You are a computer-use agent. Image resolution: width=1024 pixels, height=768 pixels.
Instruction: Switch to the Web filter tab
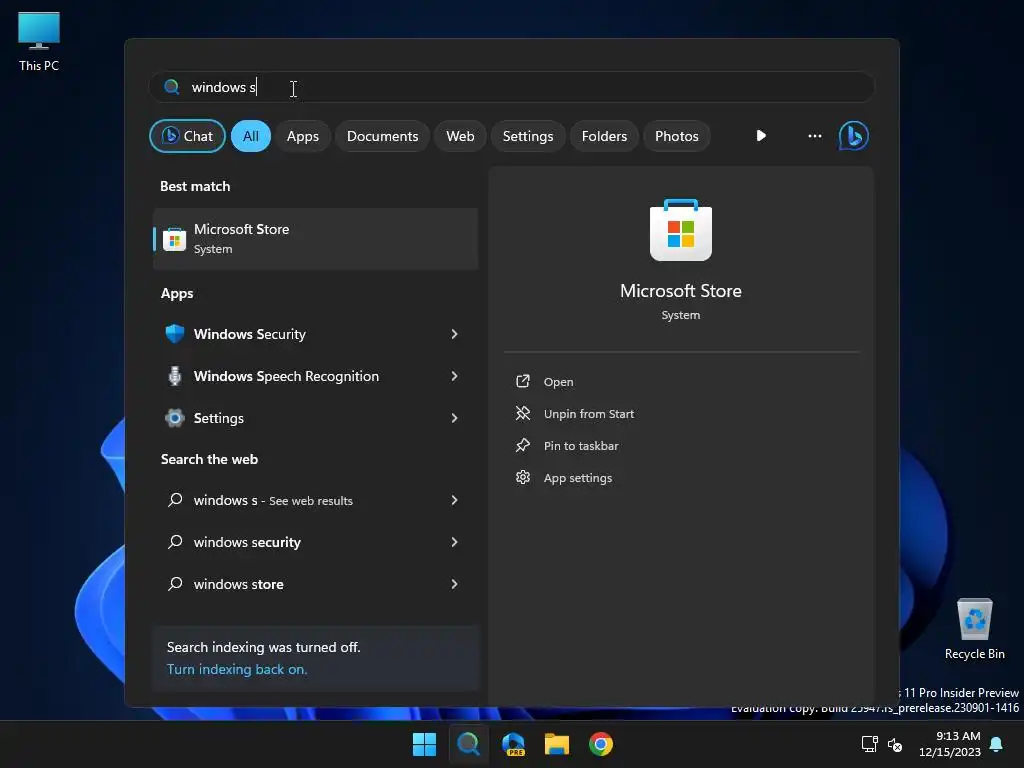coord(460,136)
